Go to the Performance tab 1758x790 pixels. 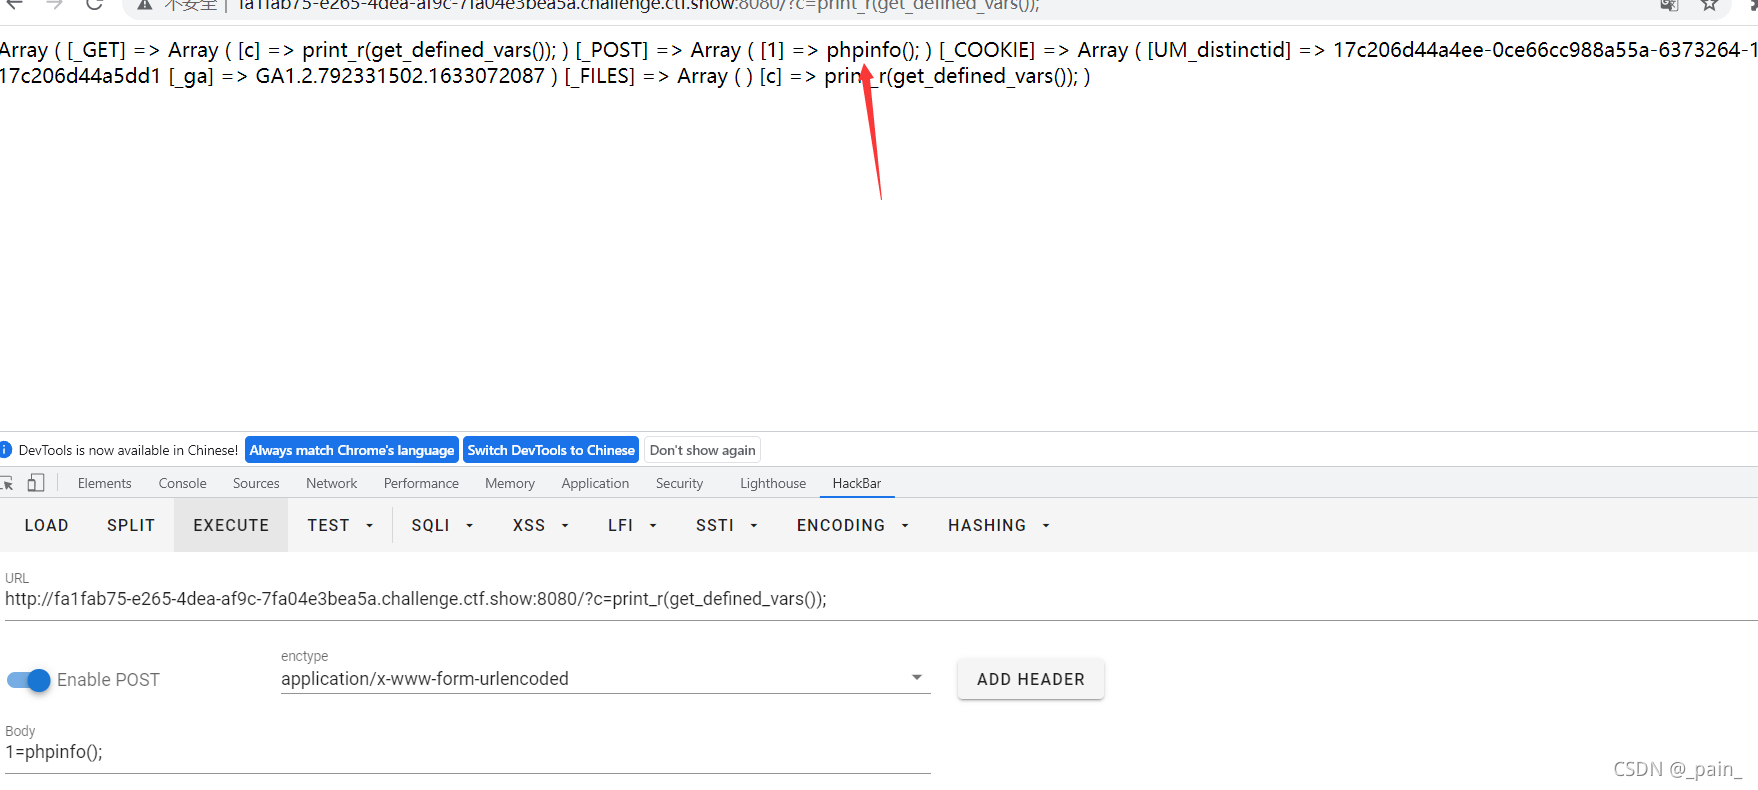[x=421, y=483]
